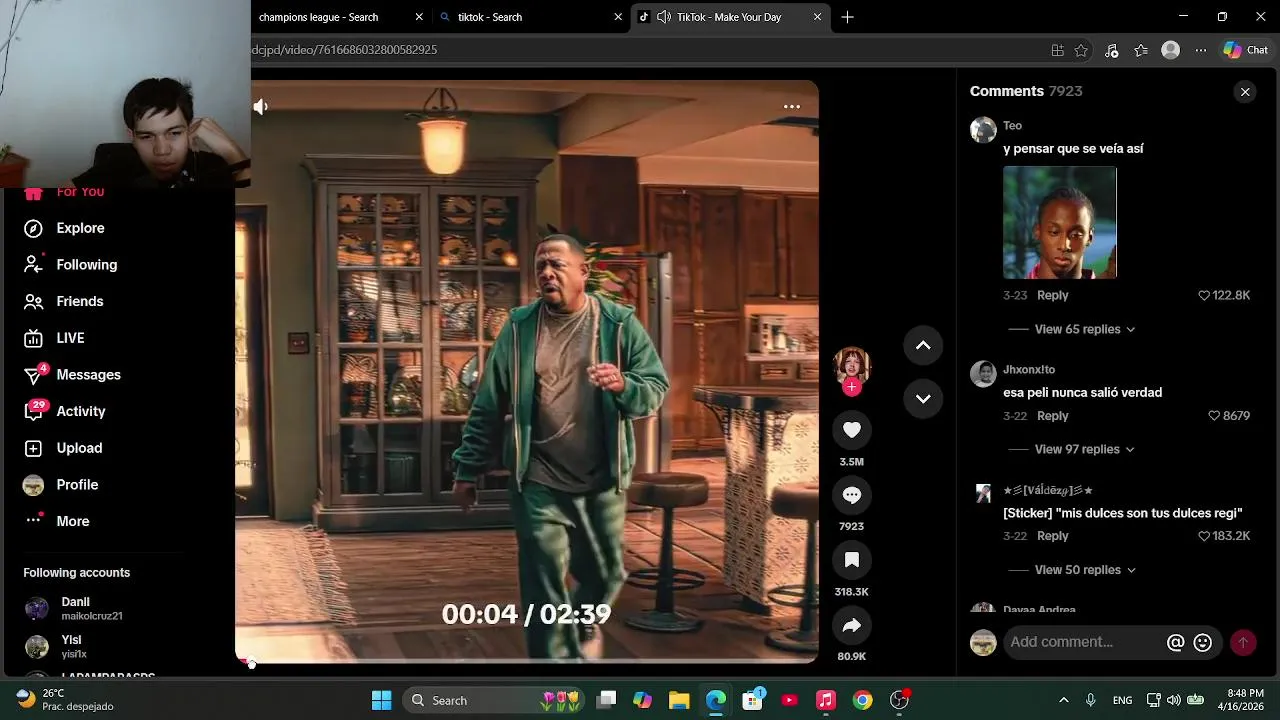
Task: Show hidden icons in the system tray
Action: click(1063, 700)
